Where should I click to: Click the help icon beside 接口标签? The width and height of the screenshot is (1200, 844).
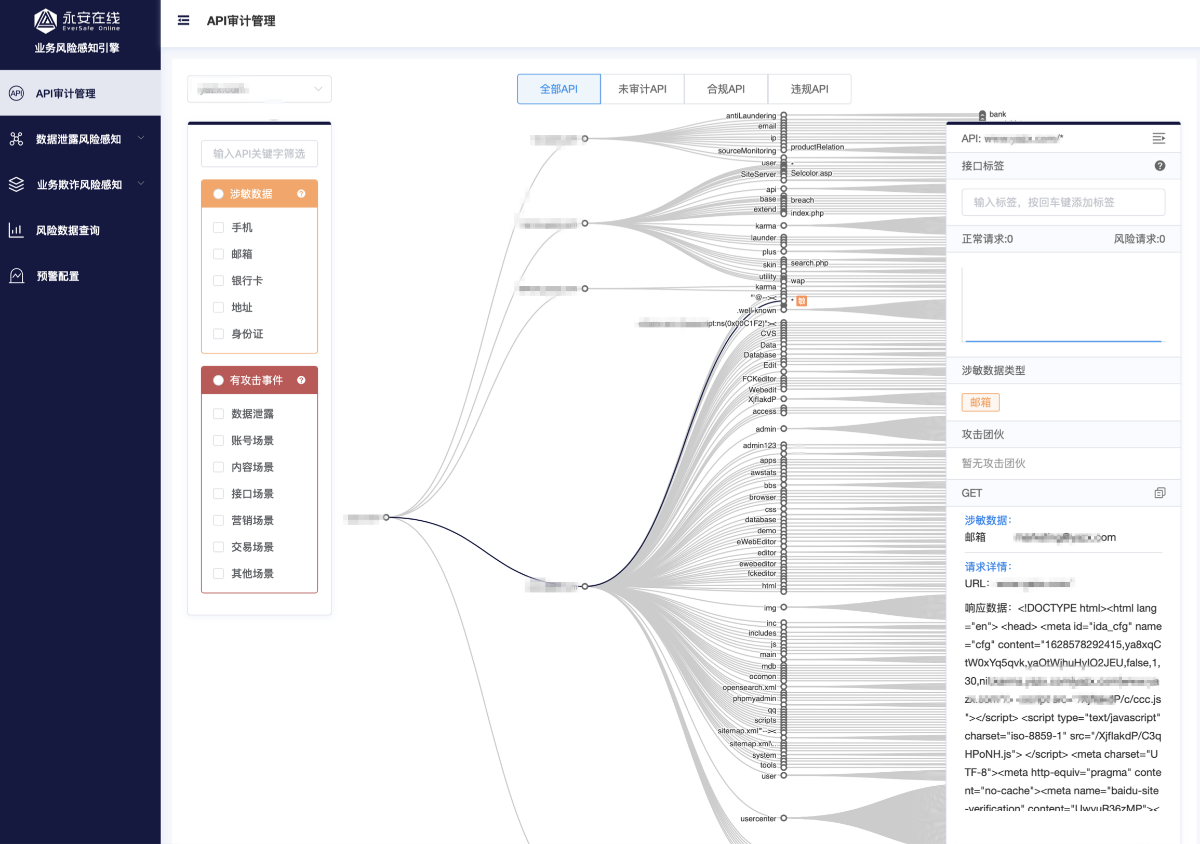[1160, 166]
